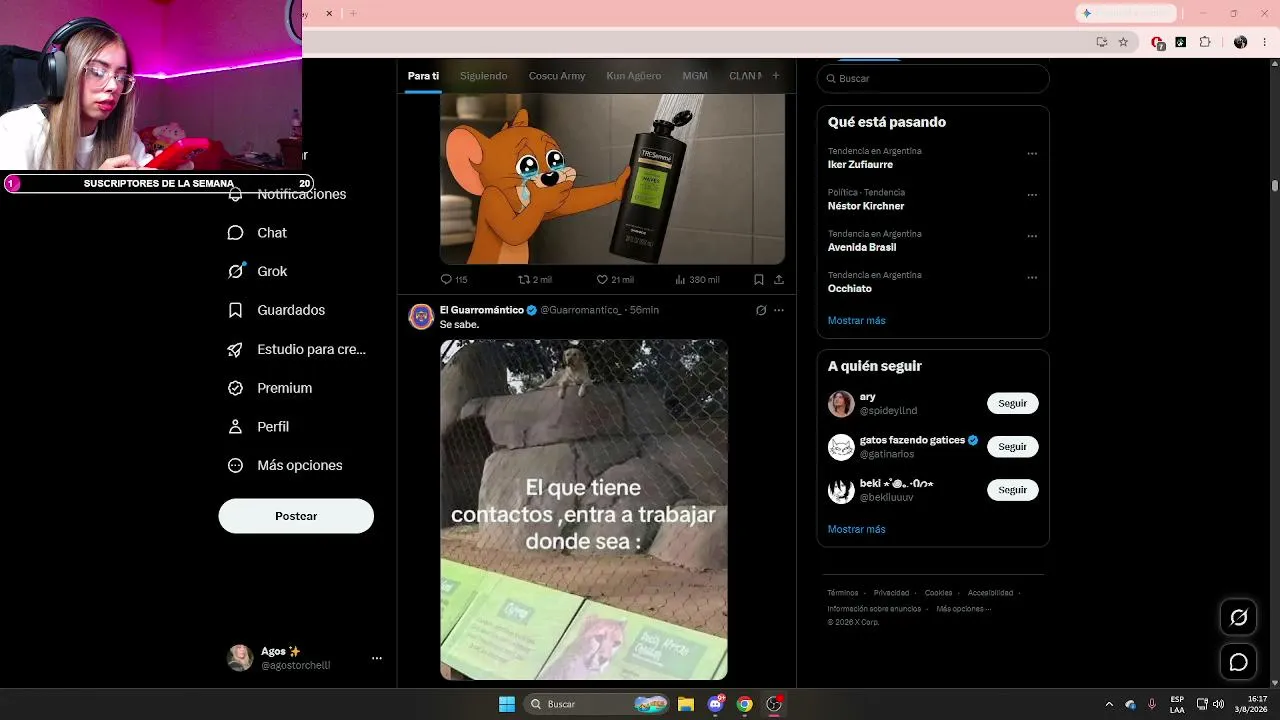Open the Chrome profile avatar menu
1280x720 pixels.
pyautogui.click(x=1241, y=42)
